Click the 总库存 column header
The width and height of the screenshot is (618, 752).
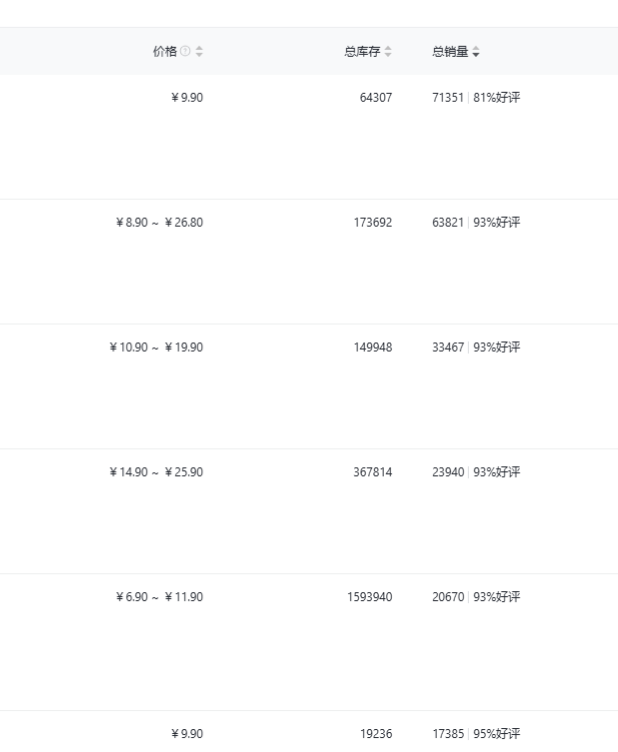pyautogui.click(x=362, y=51)
